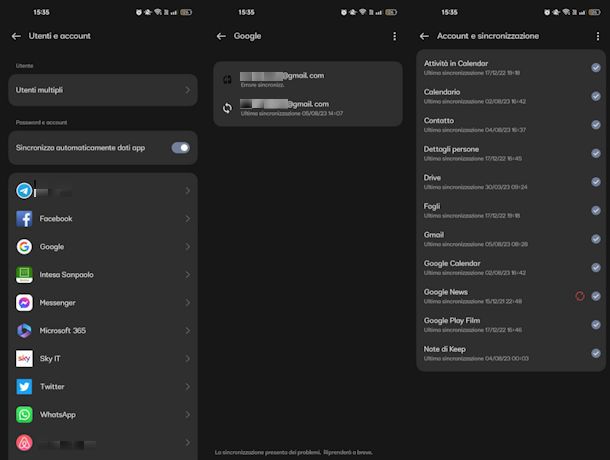Tap the Microsoft 365 app icon
Viewport: 610px width, 460px height.
(24, 331)
